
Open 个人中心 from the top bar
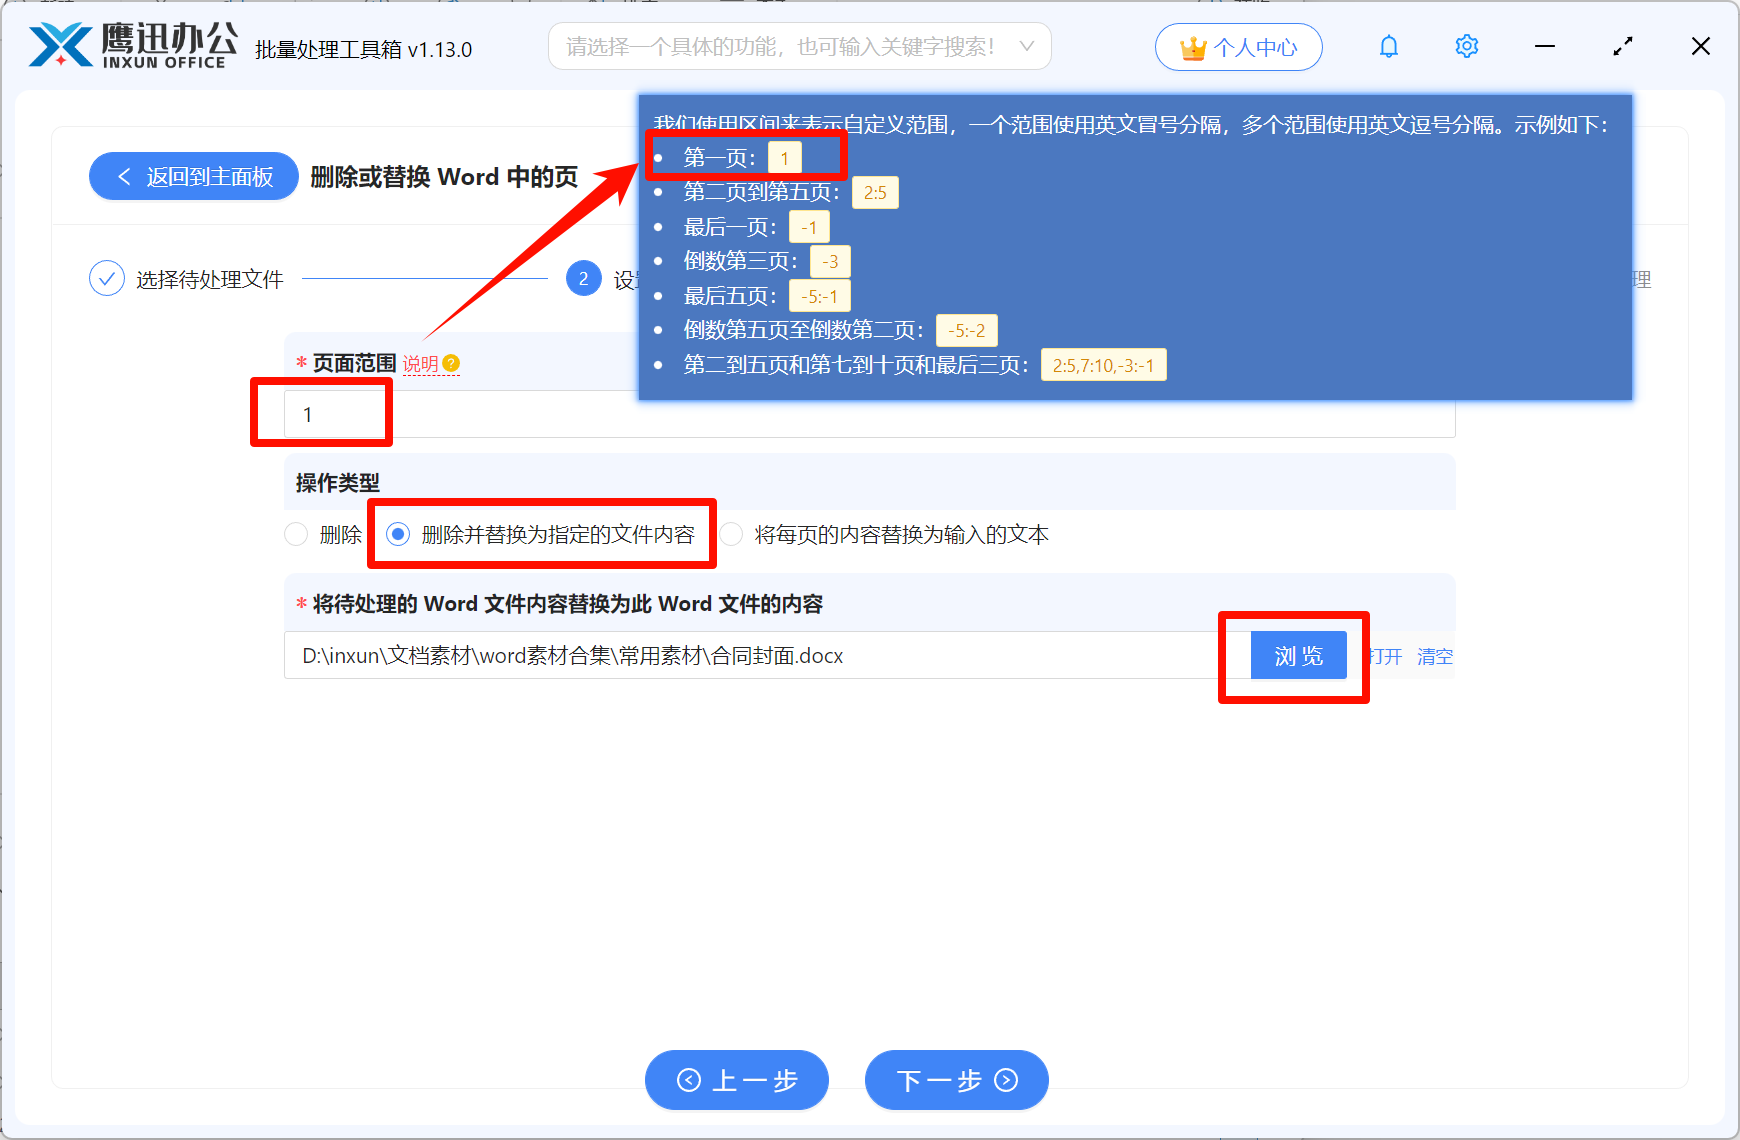(1239, 46)
